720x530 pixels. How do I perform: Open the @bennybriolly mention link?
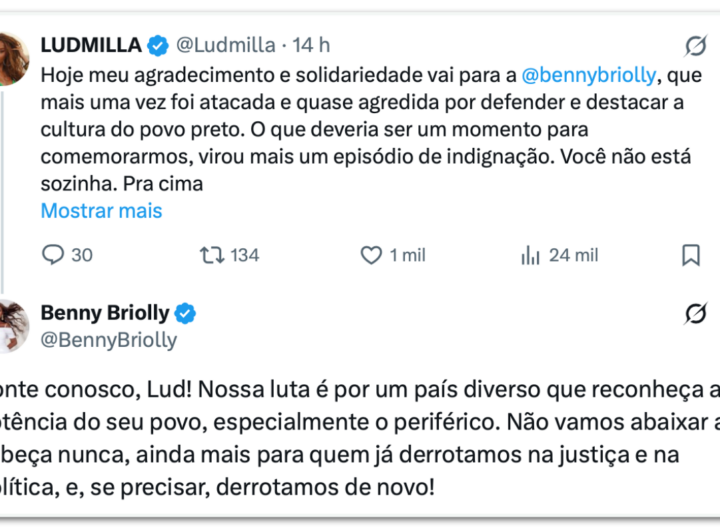(589, 74)
